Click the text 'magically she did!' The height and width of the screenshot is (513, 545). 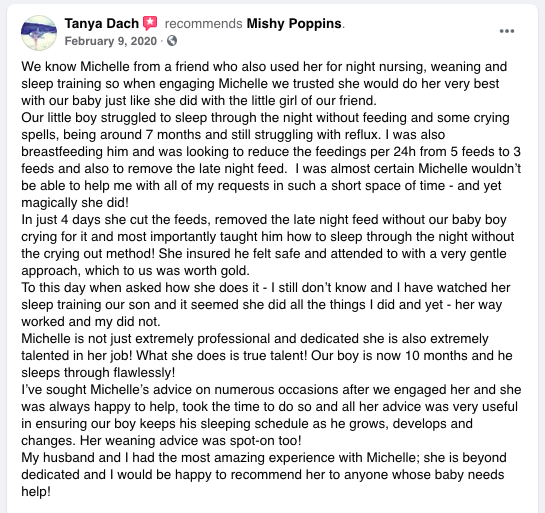[x=75, y=203]
